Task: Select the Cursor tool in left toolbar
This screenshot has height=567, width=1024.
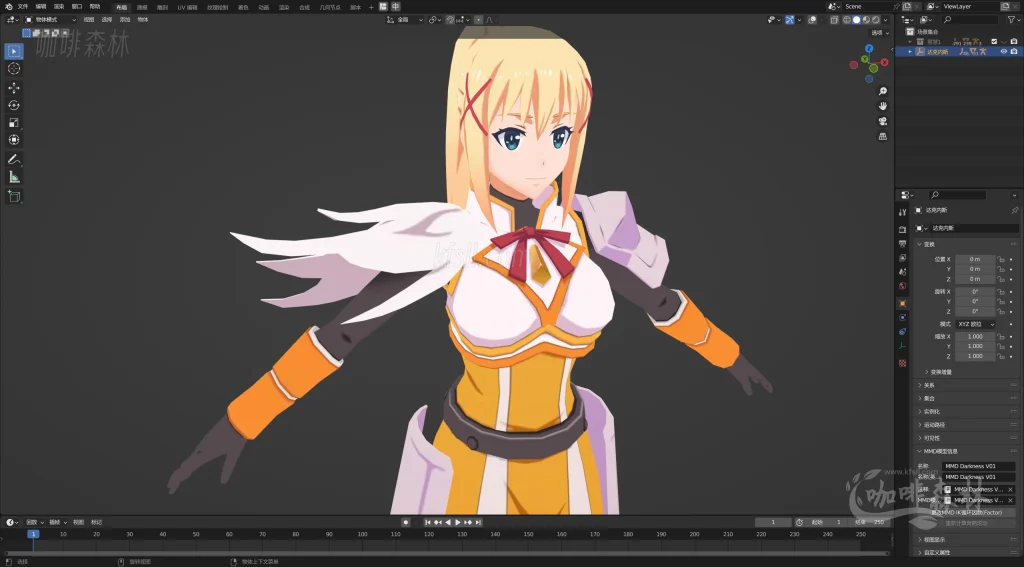Action: [14, 69]
